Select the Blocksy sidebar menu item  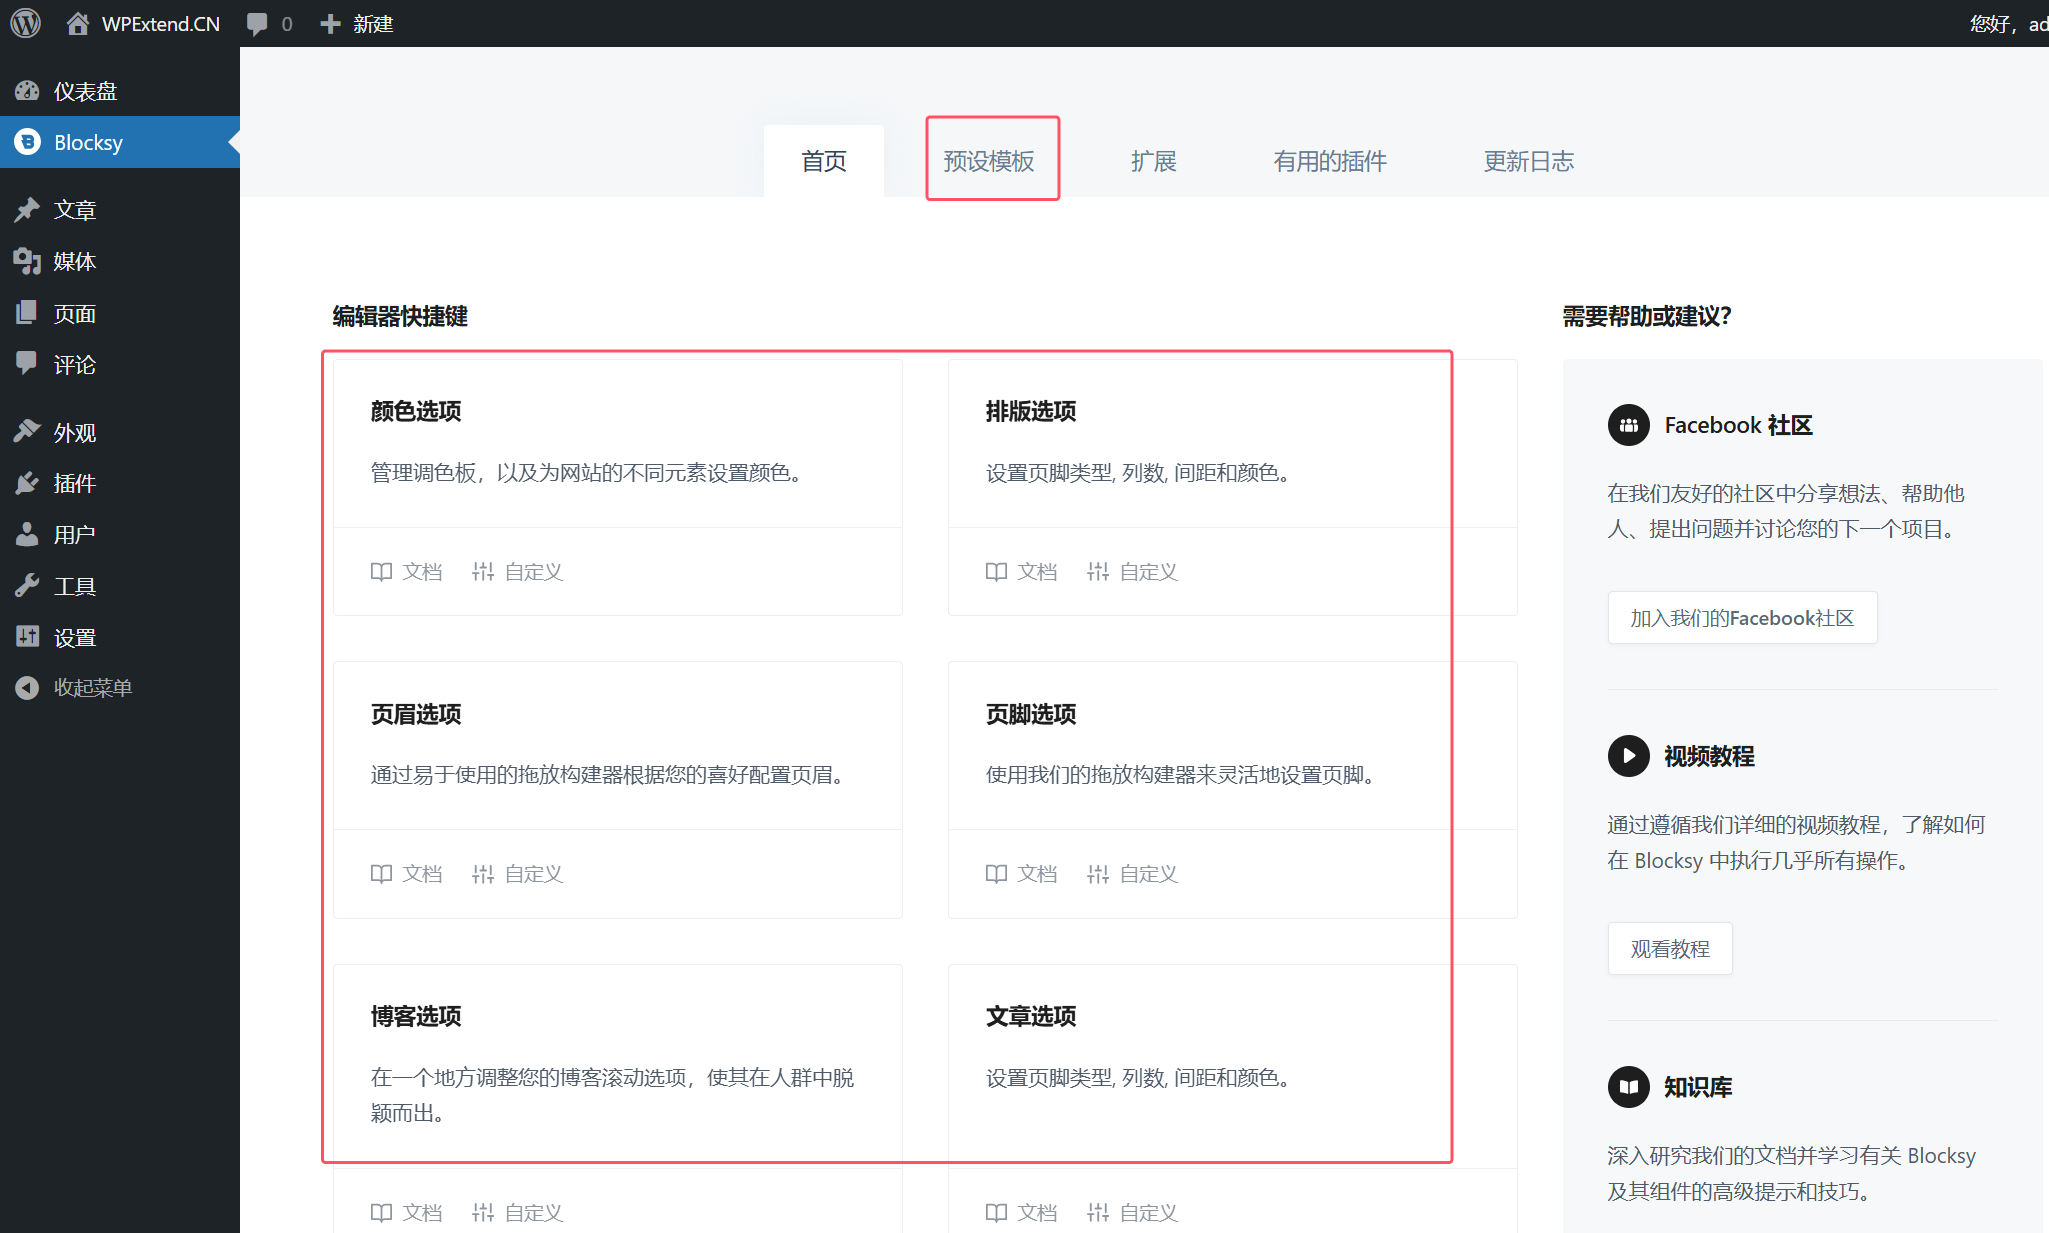[120, 142]
